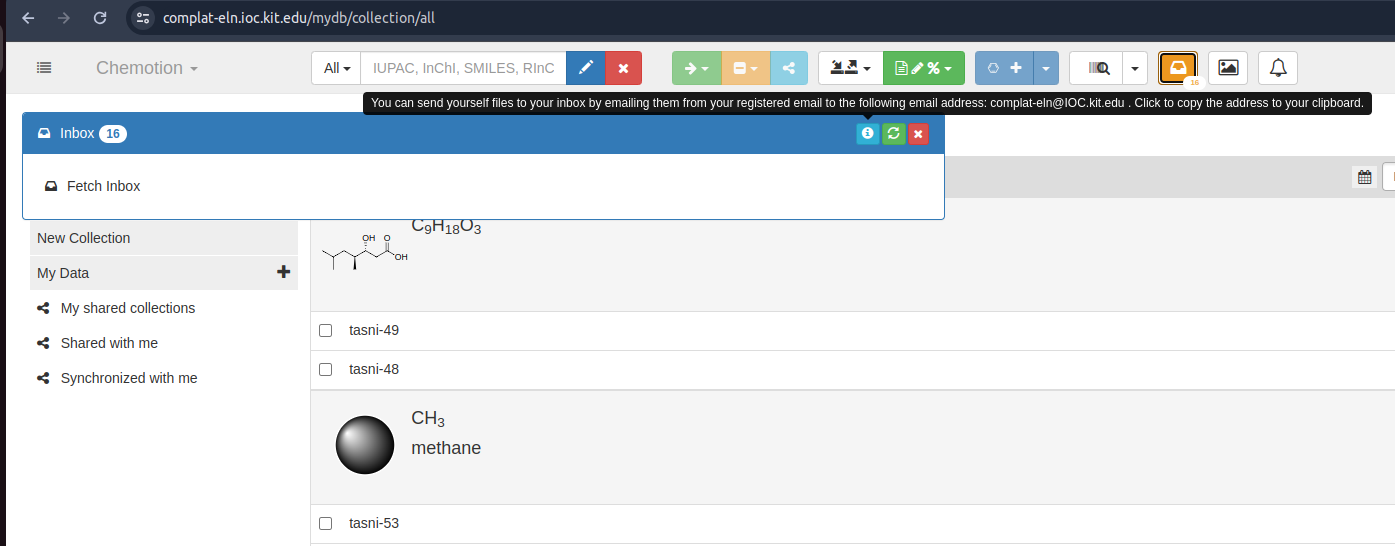Open notifications bell icon

click(x=1278, y=68)
